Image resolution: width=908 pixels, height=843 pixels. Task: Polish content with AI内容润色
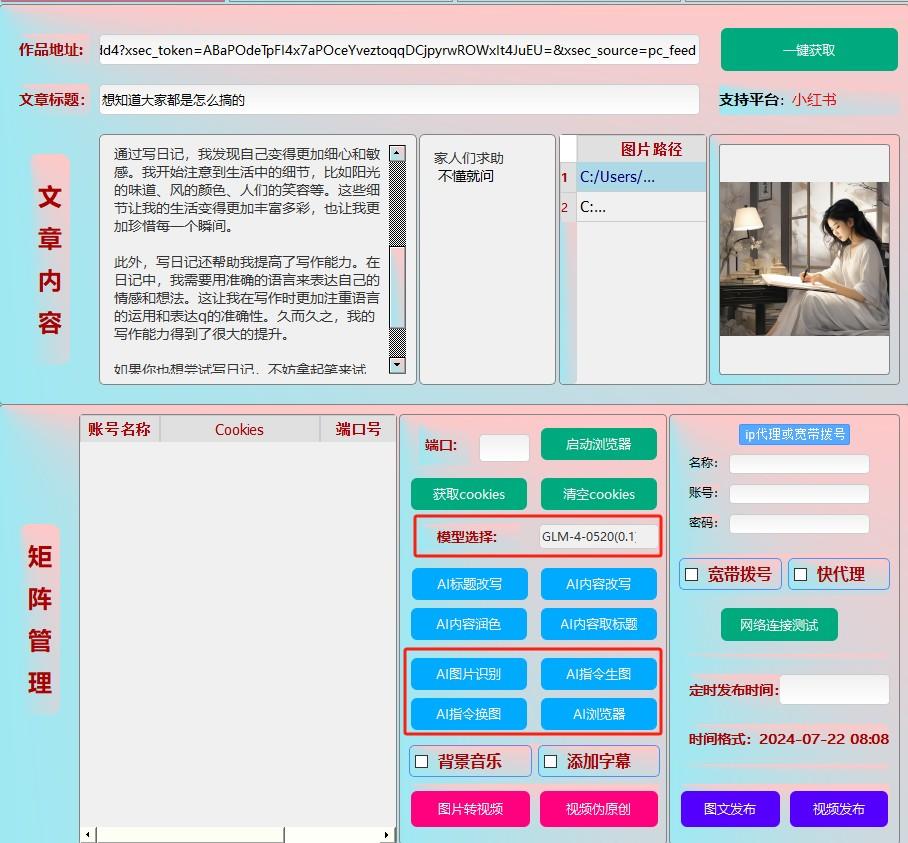click(468, 623)
